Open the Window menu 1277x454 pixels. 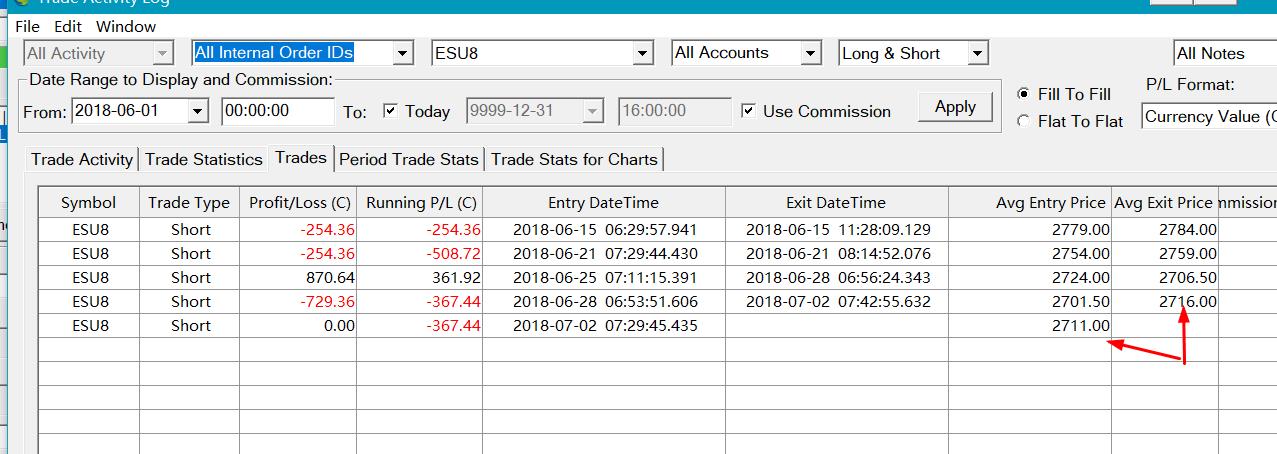click(x=126, y=26)
